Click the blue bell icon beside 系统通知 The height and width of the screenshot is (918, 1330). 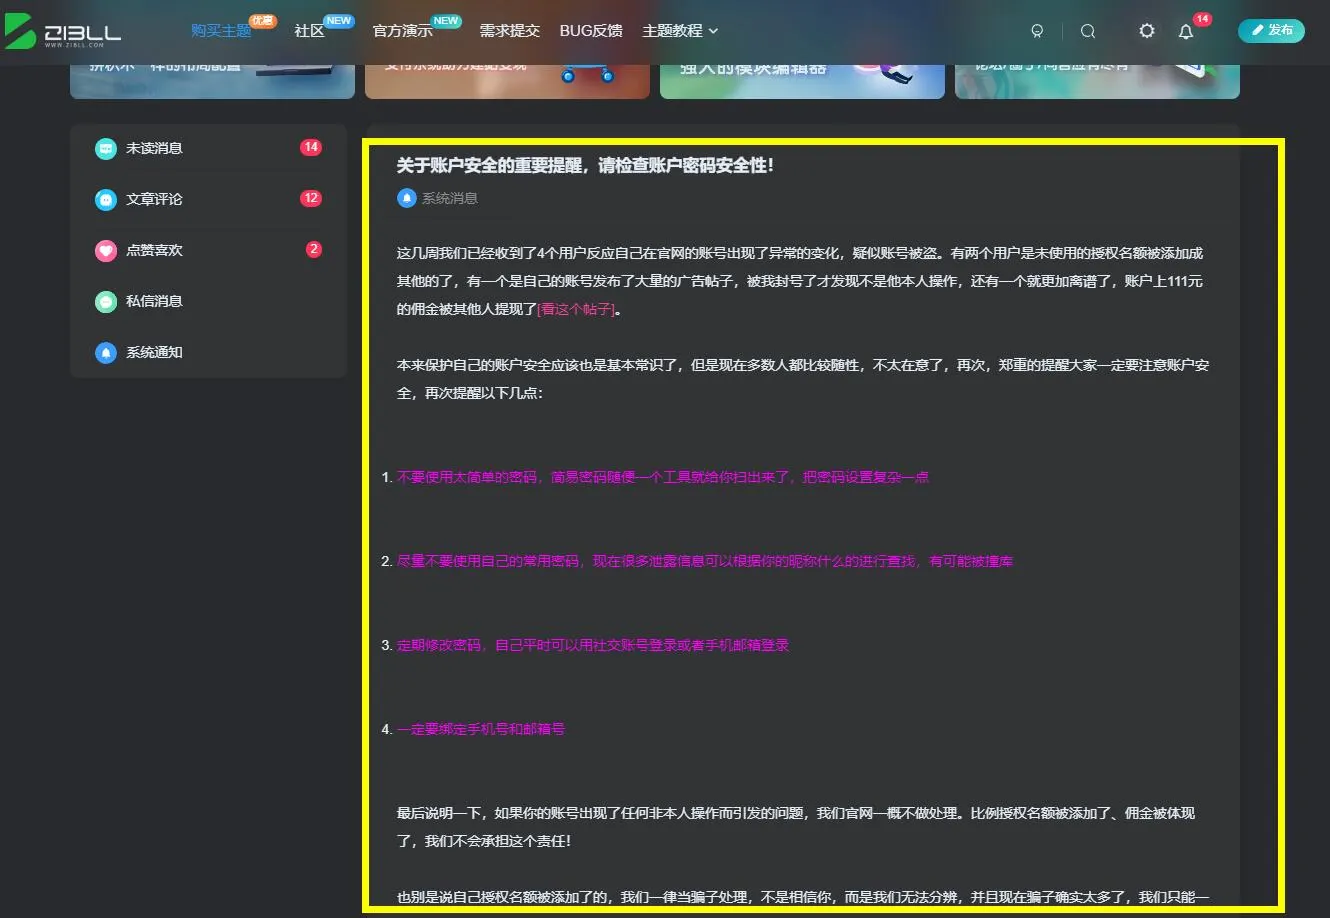pyautogui.click(x=106, y=353)
